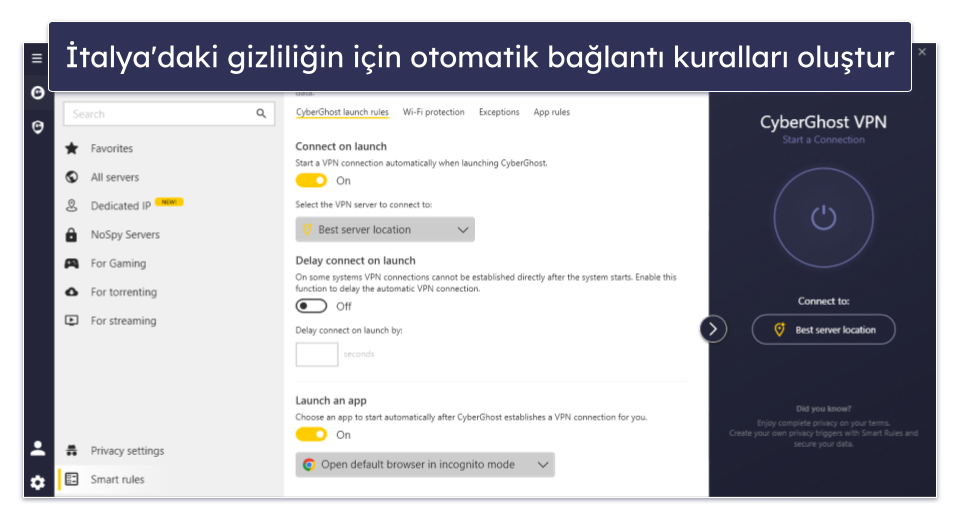Click the Favorites star icon
This screenshot has width=960, height=510.
click(x=72, y=148)
